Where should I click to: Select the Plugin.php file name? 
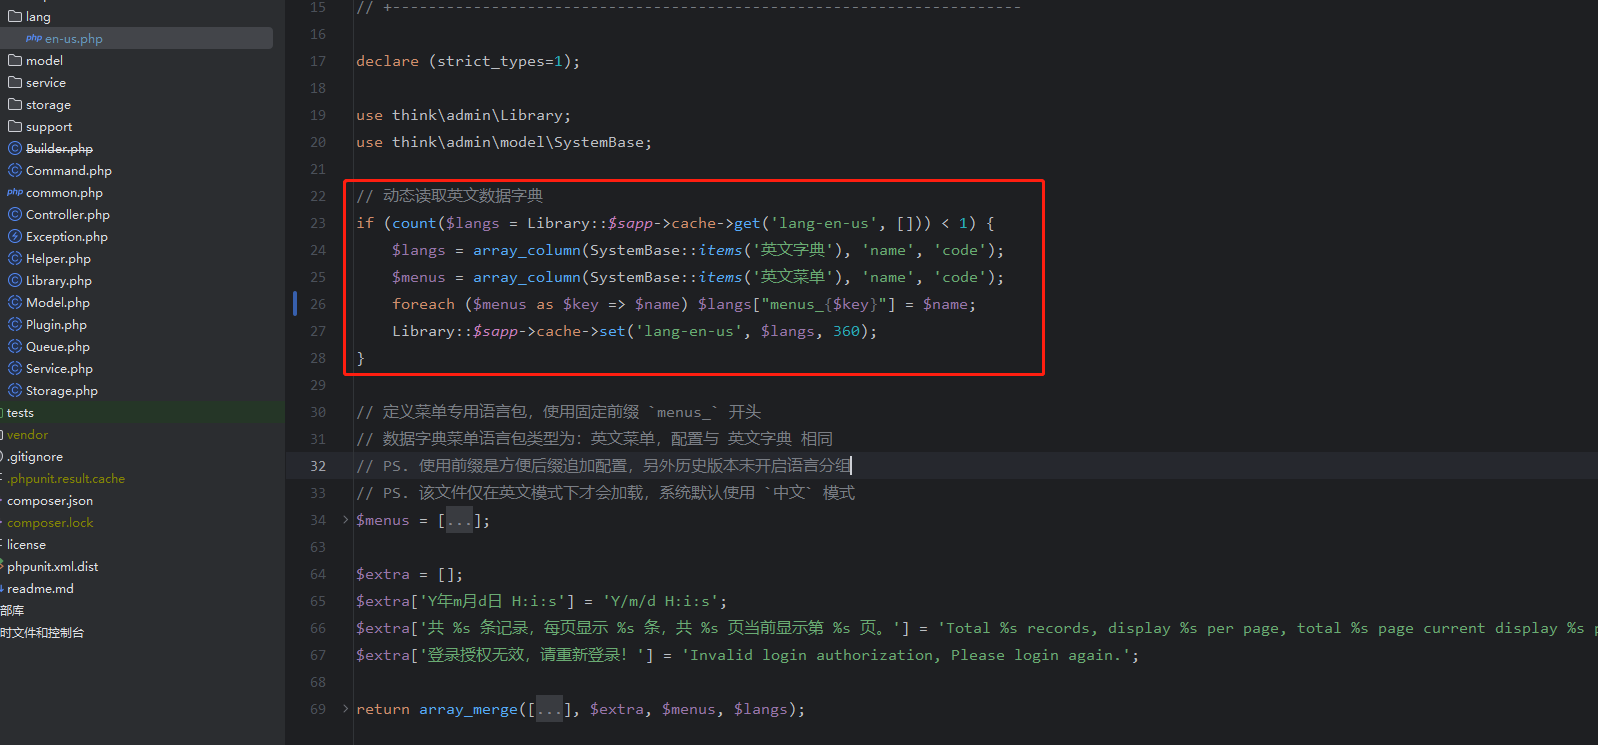coord(56,325)
